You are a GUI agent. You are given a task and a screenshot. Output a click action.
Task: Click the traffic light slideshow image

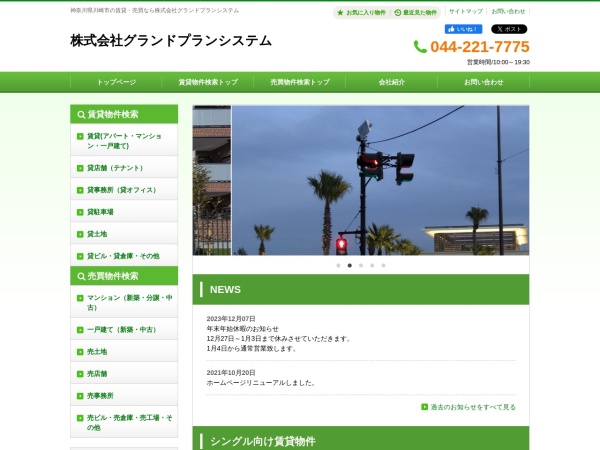pyautogui.click(x=380, y=180)
